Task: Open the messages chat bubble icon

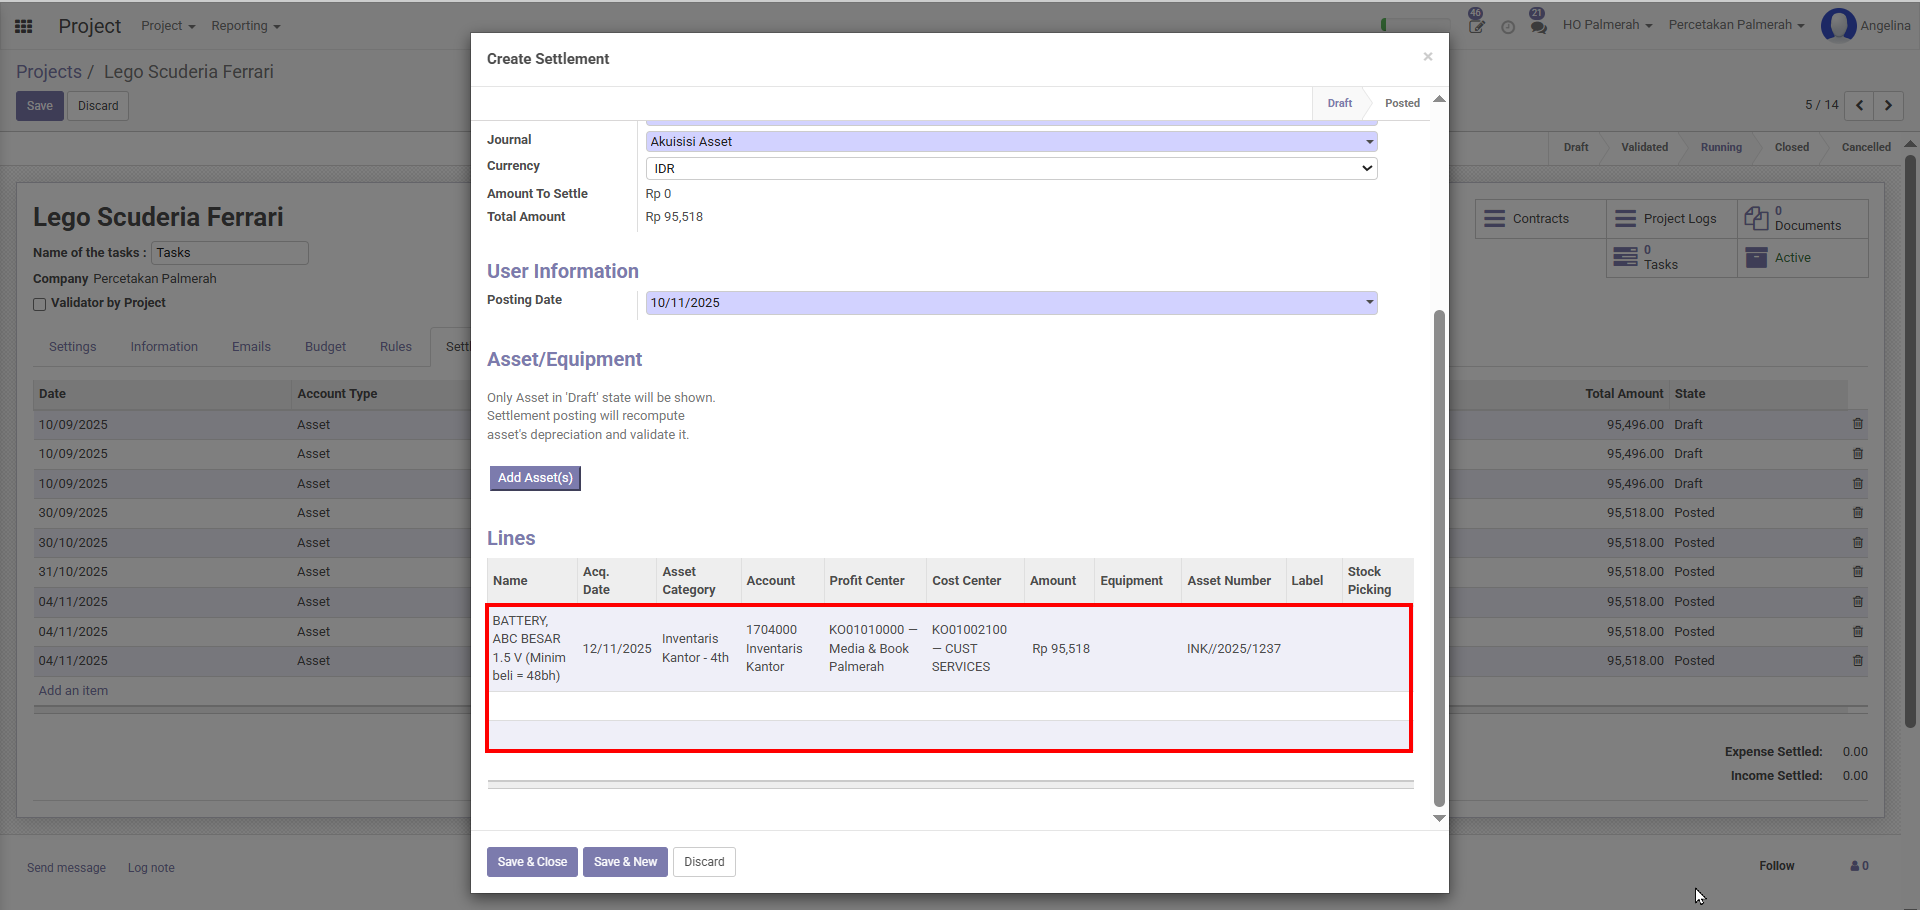Action: 1538,25
